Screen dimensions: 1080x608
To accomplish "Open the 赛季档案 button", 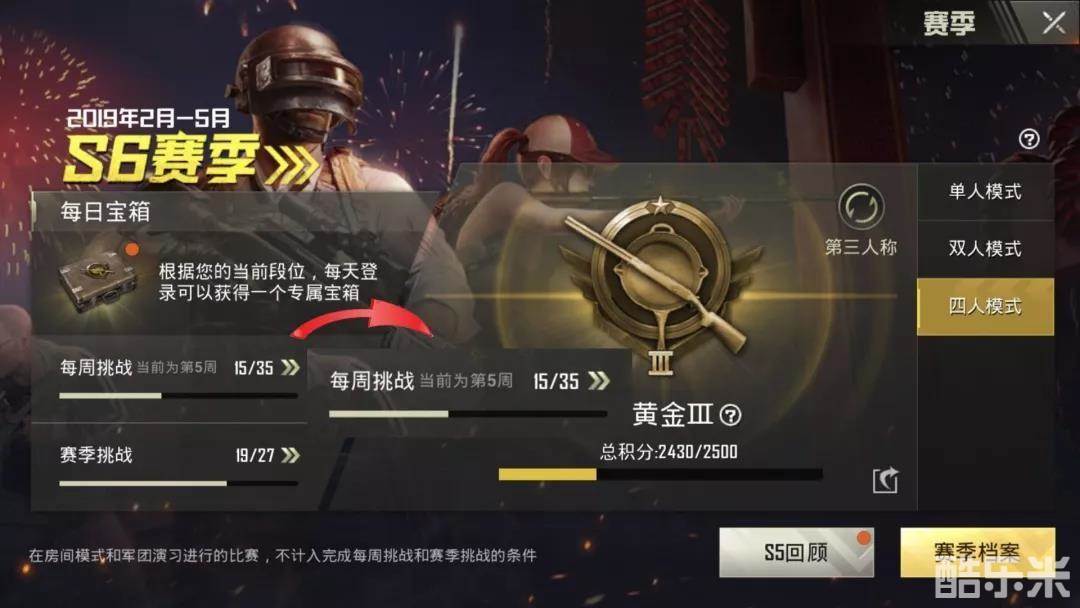I will click(977, 552).
